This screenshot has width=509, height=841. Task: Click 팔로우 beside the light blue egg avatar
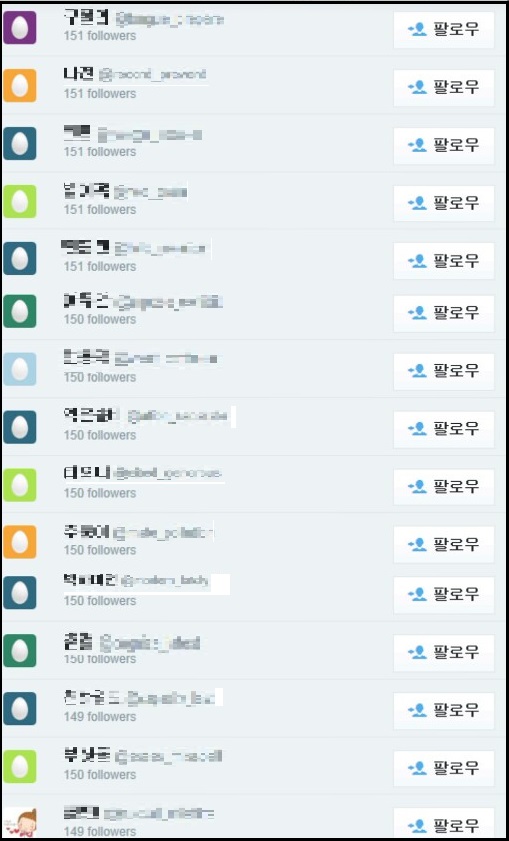(x=444, y=371)
